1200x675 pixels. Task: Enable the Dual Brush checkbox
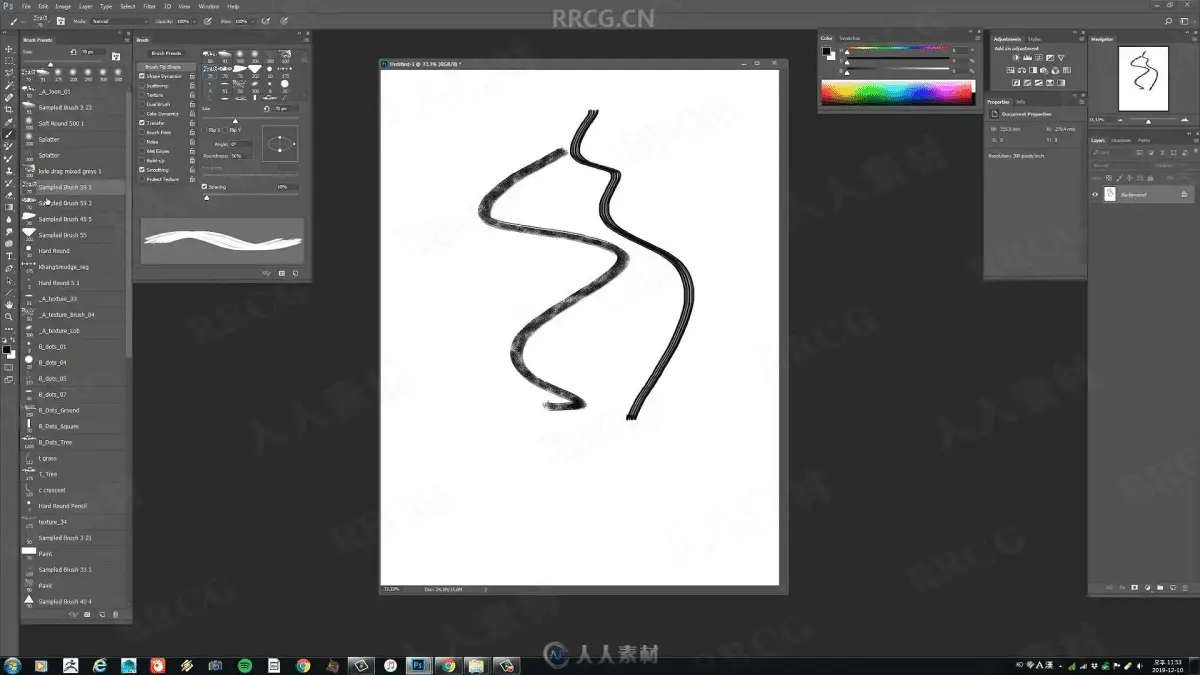pos(142,104)
